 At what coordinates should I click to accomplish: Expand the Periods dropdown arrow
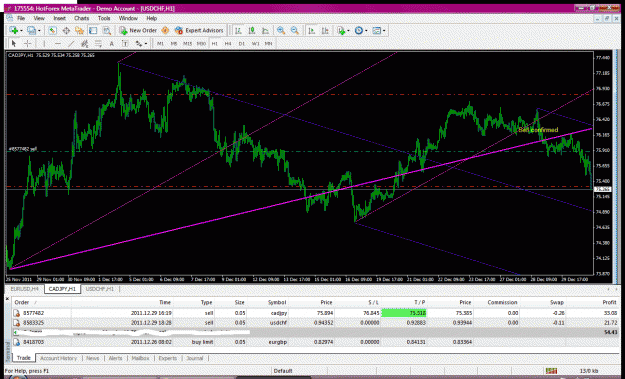click(366, 31)
